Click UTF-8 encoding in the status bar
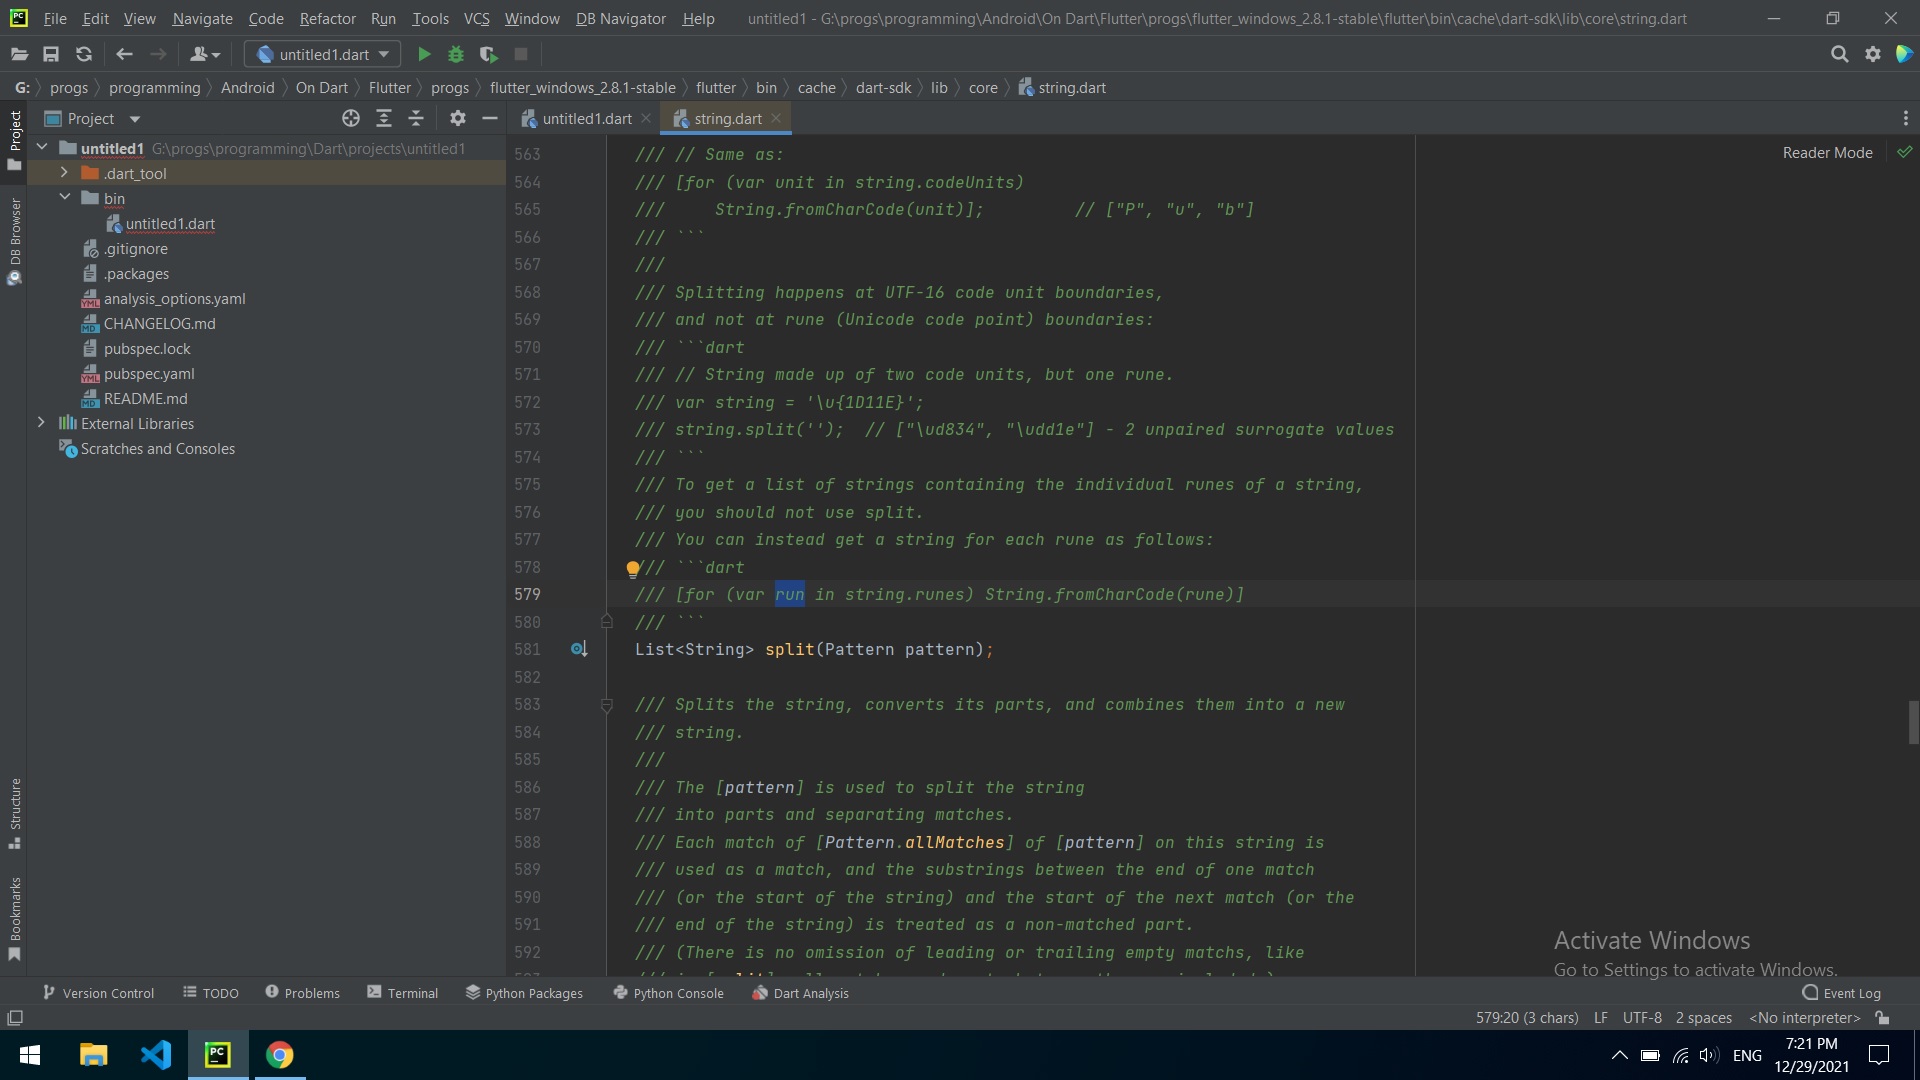1920x1080 pixels. pyautogui.click(x=1641, y=1017)
